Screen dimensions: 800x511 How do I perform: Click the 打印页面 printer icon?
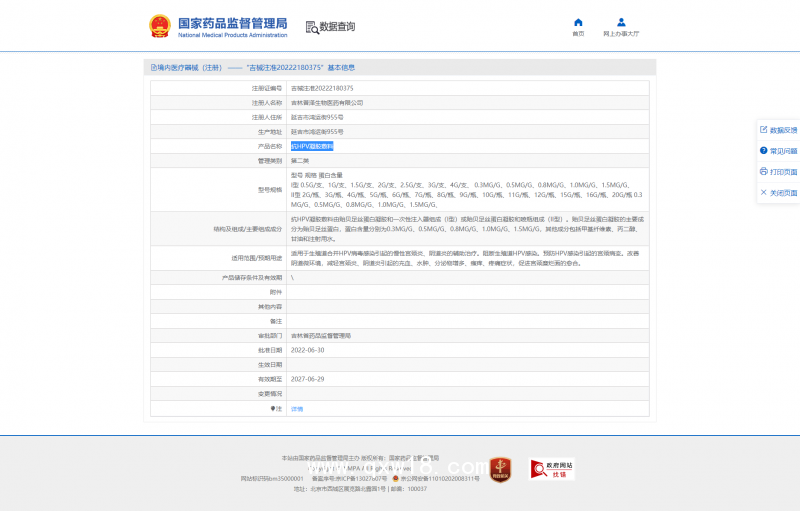(764, 172)
